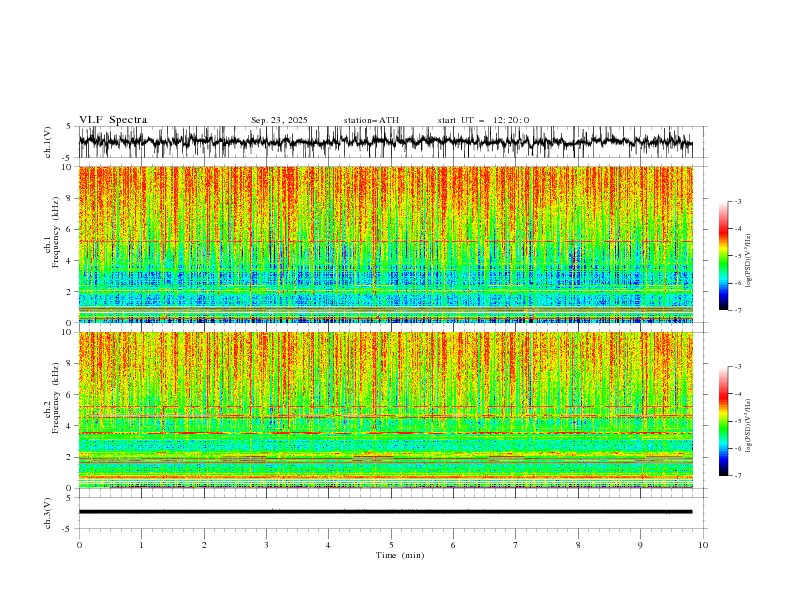The width and height of the screenshot is (792, 612).
Task: Click the ch.3 flat black waveform trace
Action: click(385, 512)
